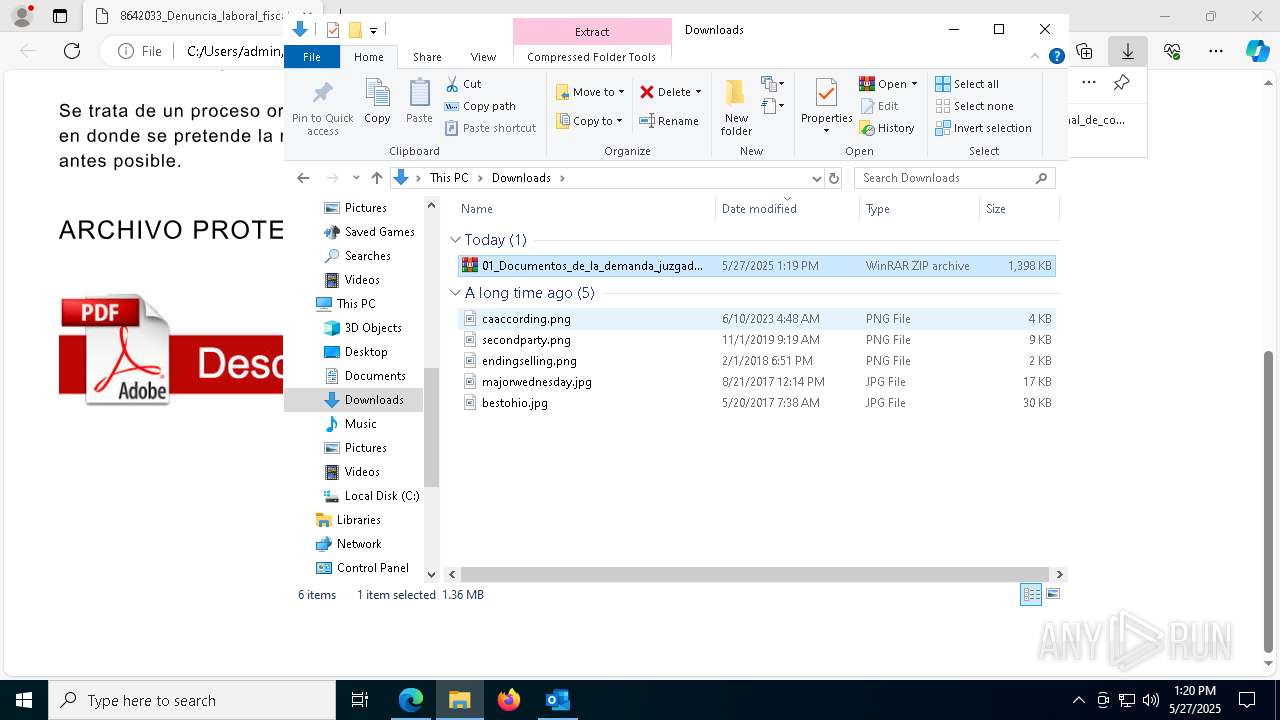1280x720 pixels.
Task: Select bestohio.jpg file
Action: tap(756, 403)
